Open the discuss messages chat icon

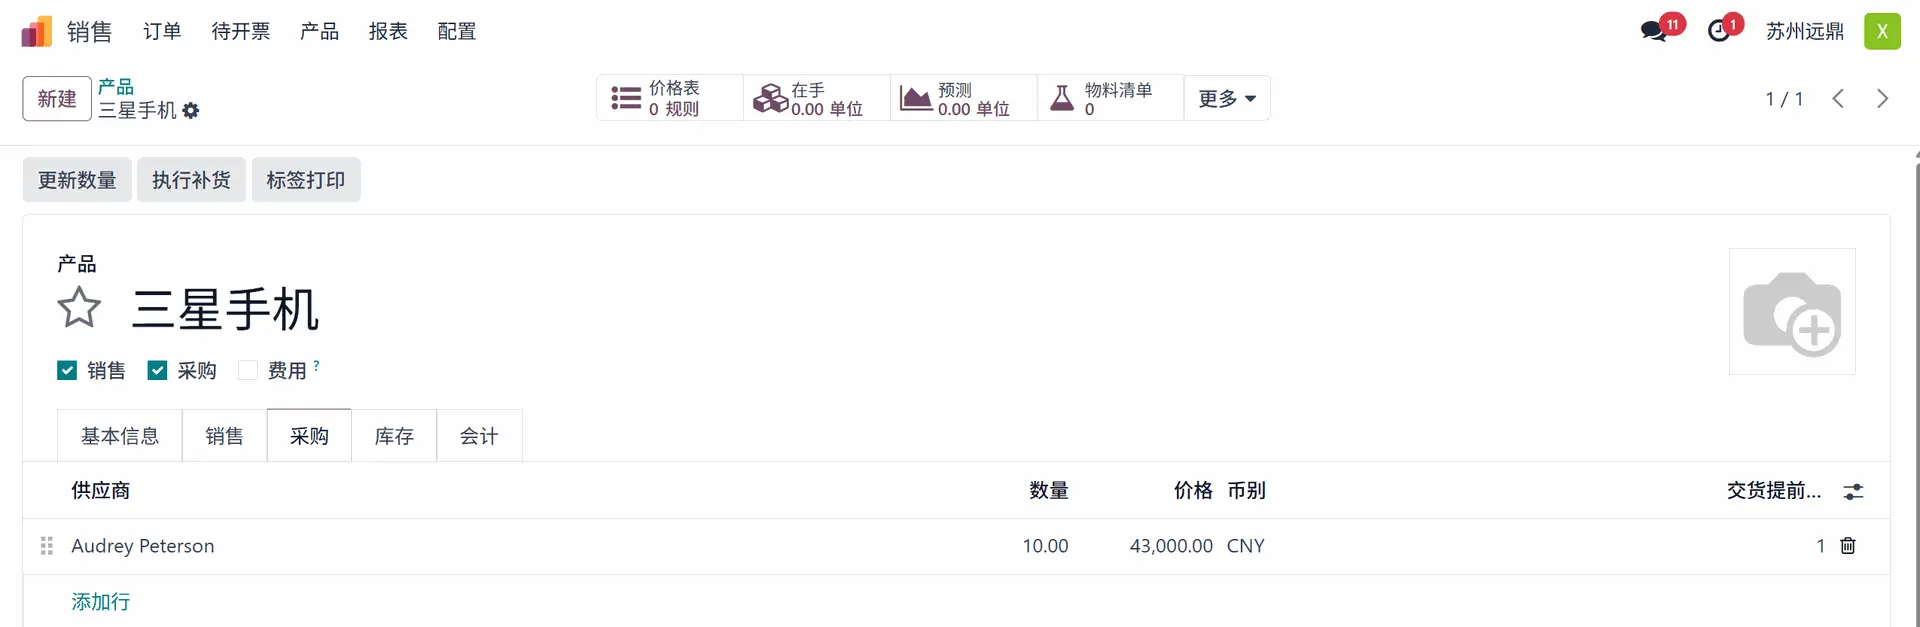pyautogui.click(x=1654, y=31)
